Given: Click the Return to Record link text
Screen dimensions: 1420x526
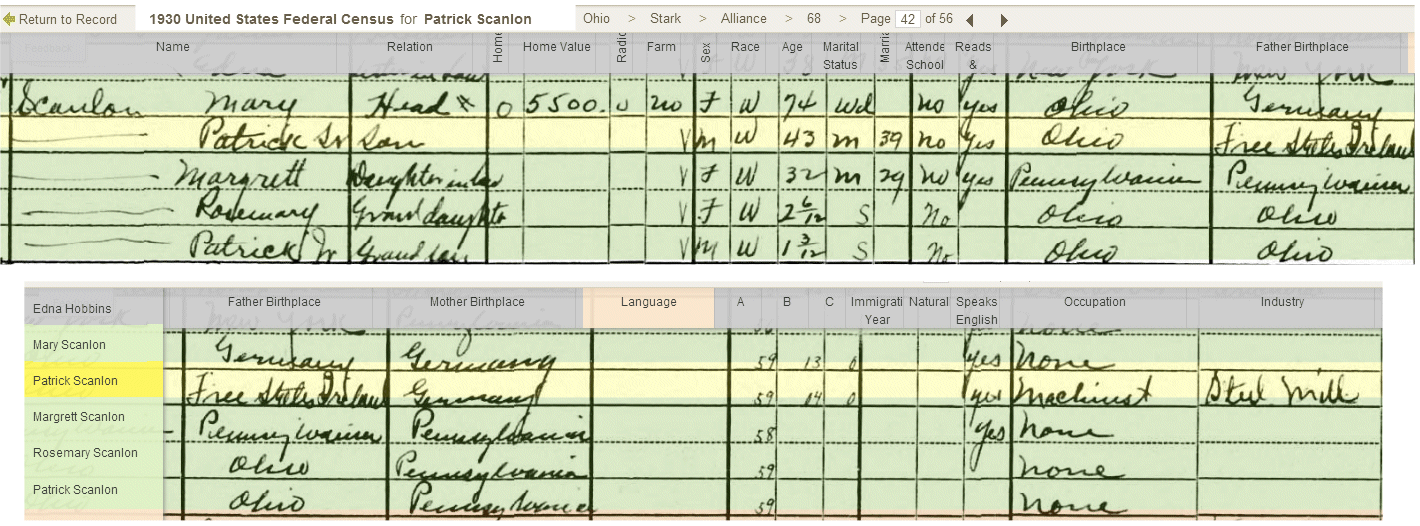Looking at the screenshot, I should pos(67,19).
